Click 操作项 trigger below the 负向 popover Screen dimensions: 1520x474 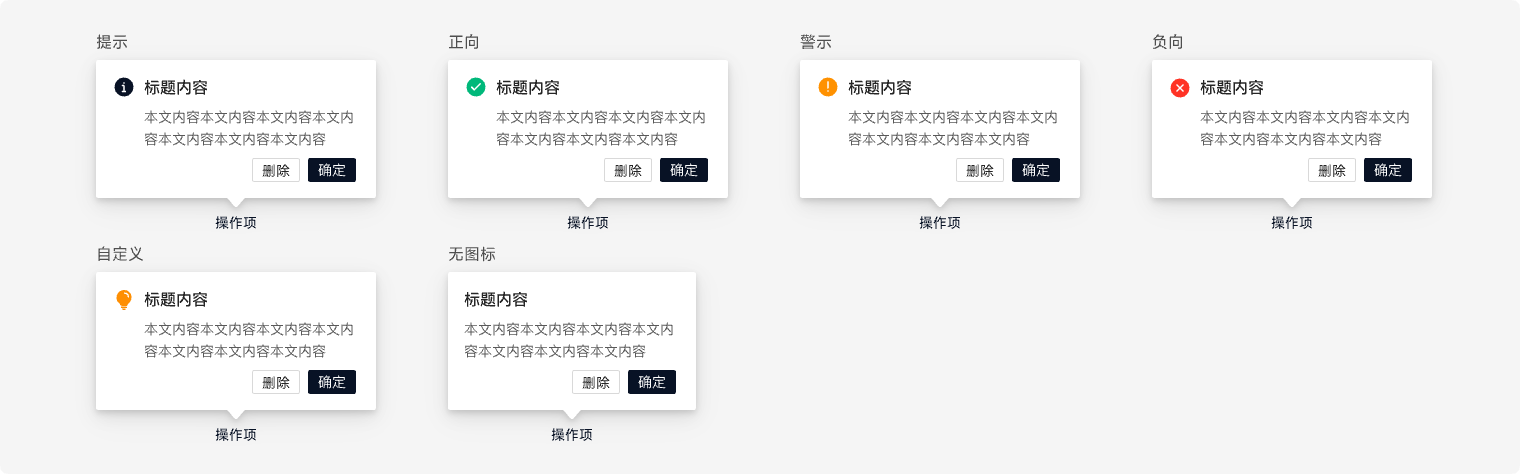(1292, 223)
